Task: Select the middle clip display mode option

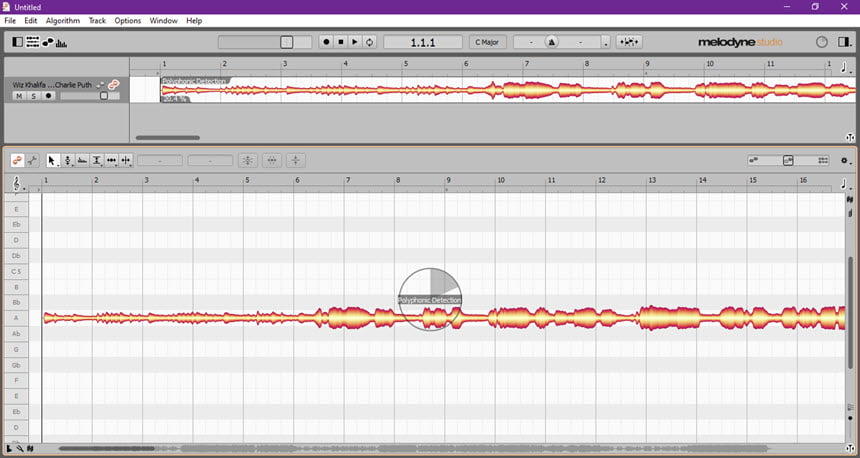Action: coord(788,160)
